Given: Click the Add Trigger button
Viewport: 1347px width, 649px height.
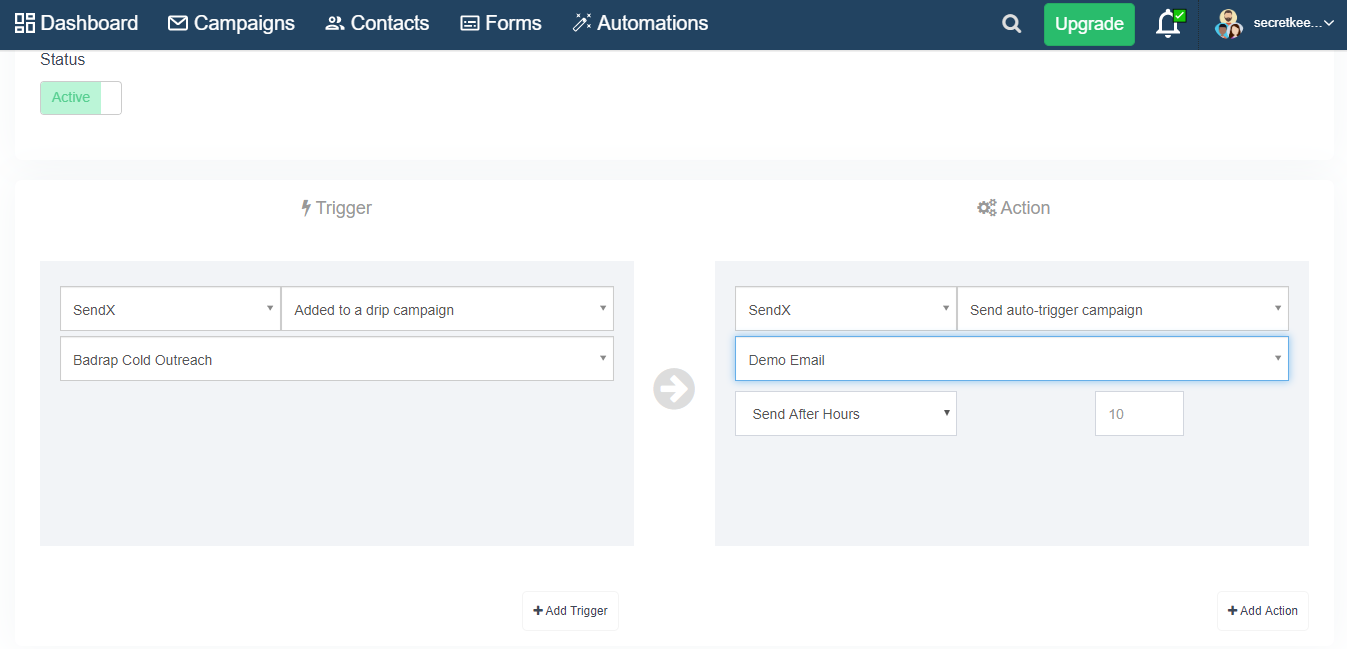Looking at the screenshot, I should [570, 611].
